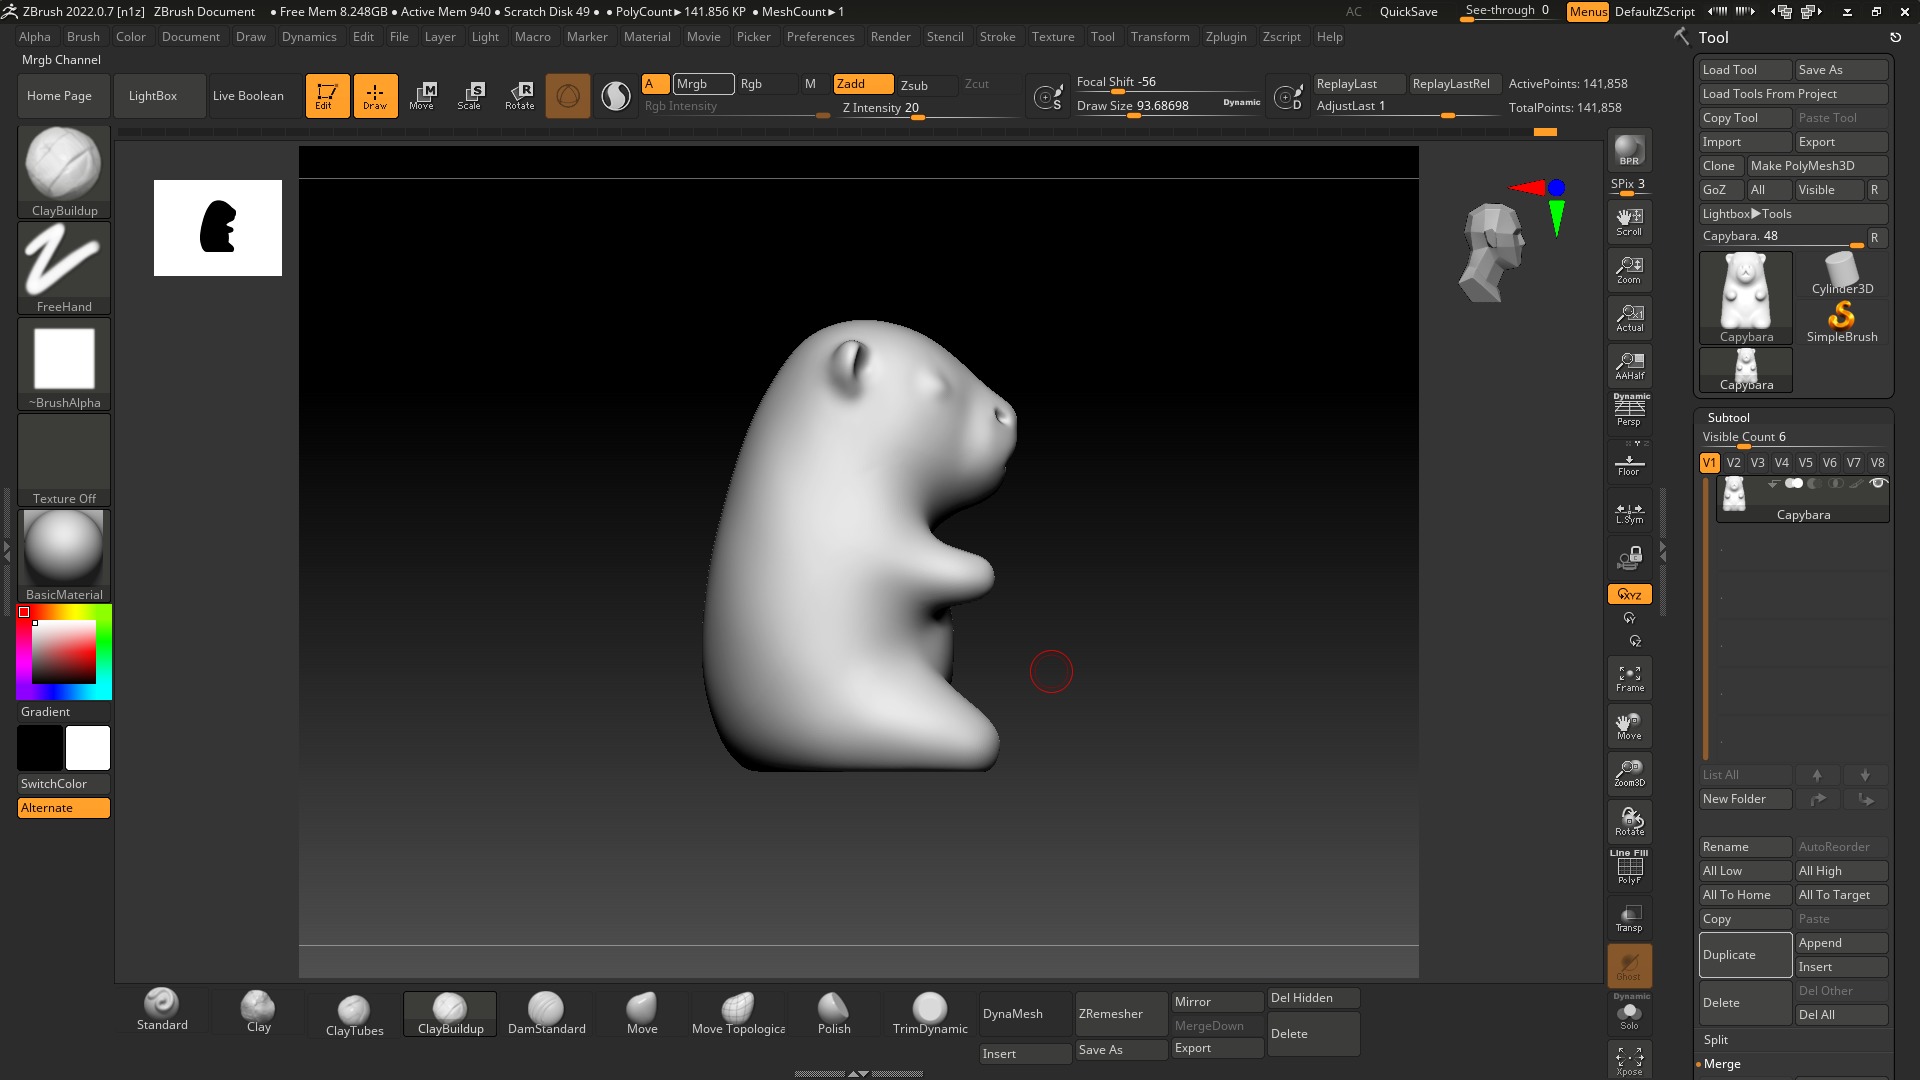Toggle Perspective distortion
1920x1080 pixels.
(1629, 410)
